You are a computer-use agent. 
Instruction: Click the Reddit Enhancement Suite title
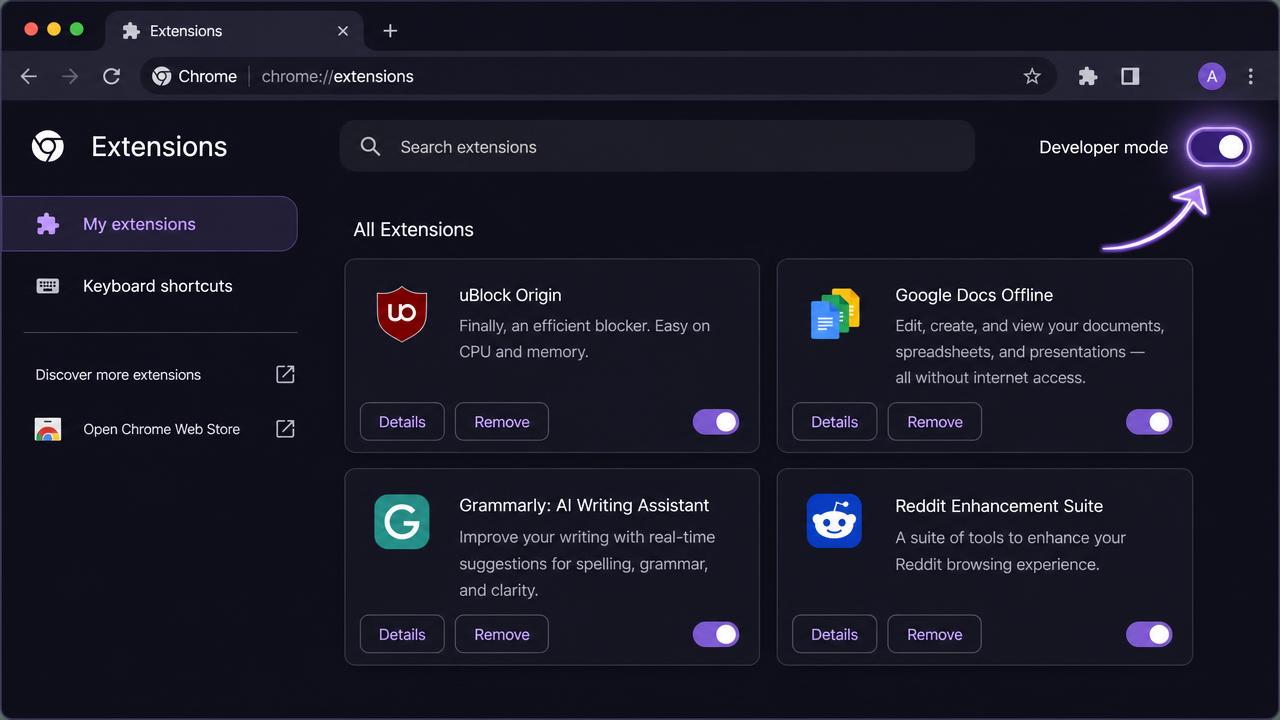pos(999,506)
